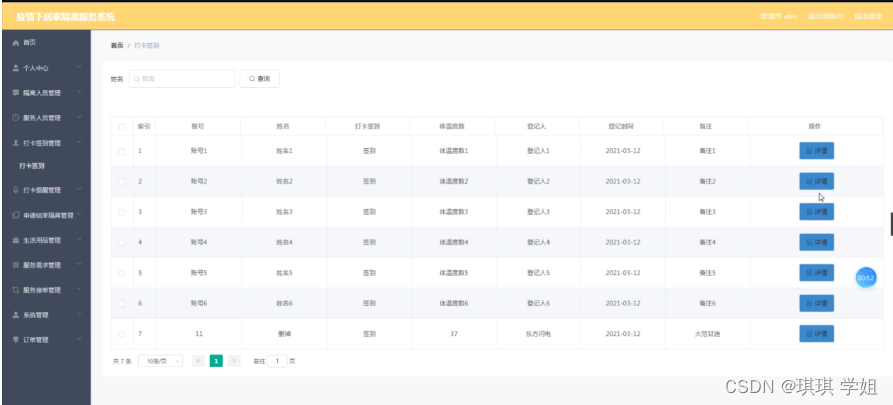Click the cell 大范甘迪
This screenshot has height=405, width=893.
(707, 334)
